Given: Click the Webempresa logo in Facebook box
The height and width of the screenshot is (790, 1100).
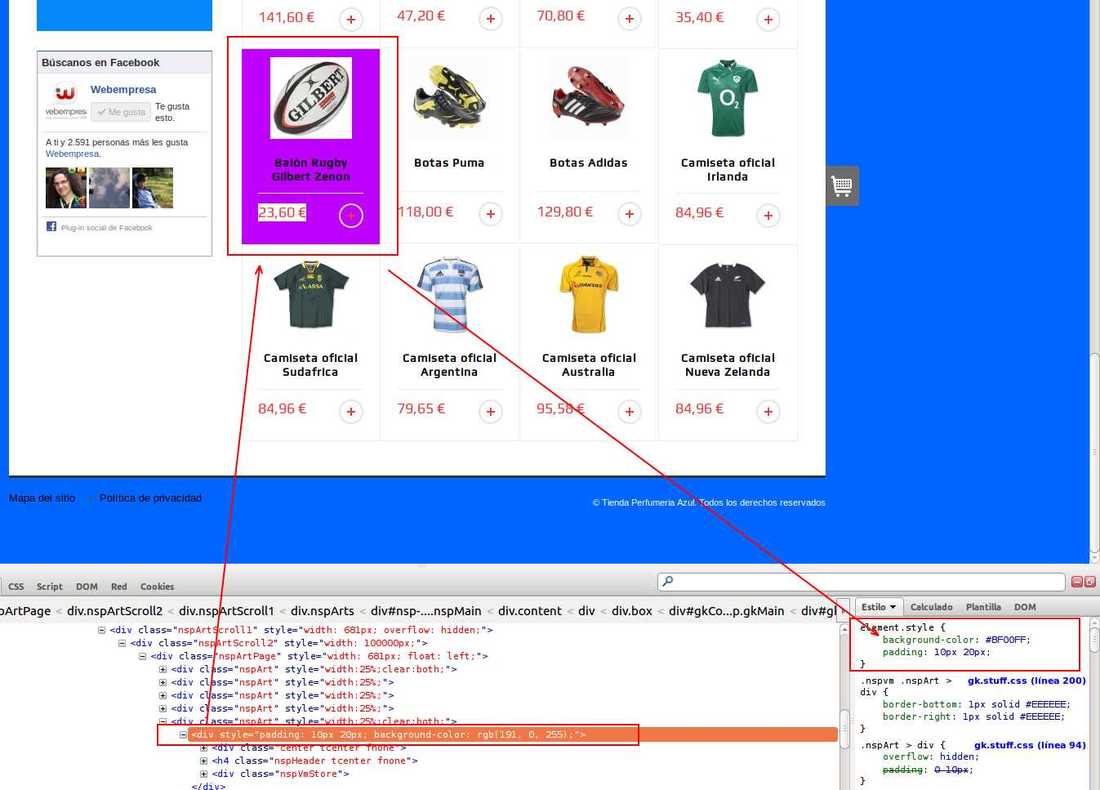Looking at the screenshot, I should [65, 99].
